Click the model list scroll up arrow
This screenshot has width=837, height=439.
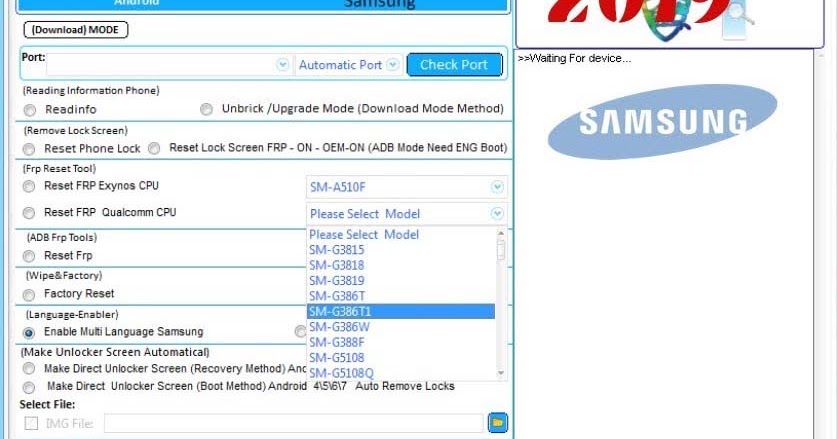coord(501,233)
